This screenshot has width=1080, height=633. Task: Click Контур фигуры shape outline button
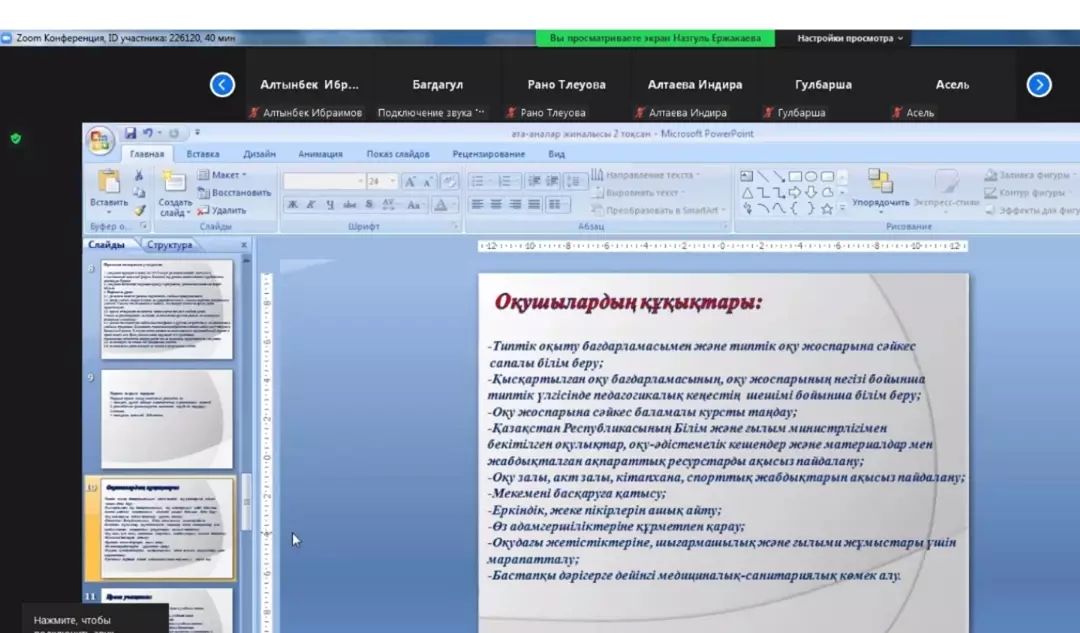pos(1026,193)
